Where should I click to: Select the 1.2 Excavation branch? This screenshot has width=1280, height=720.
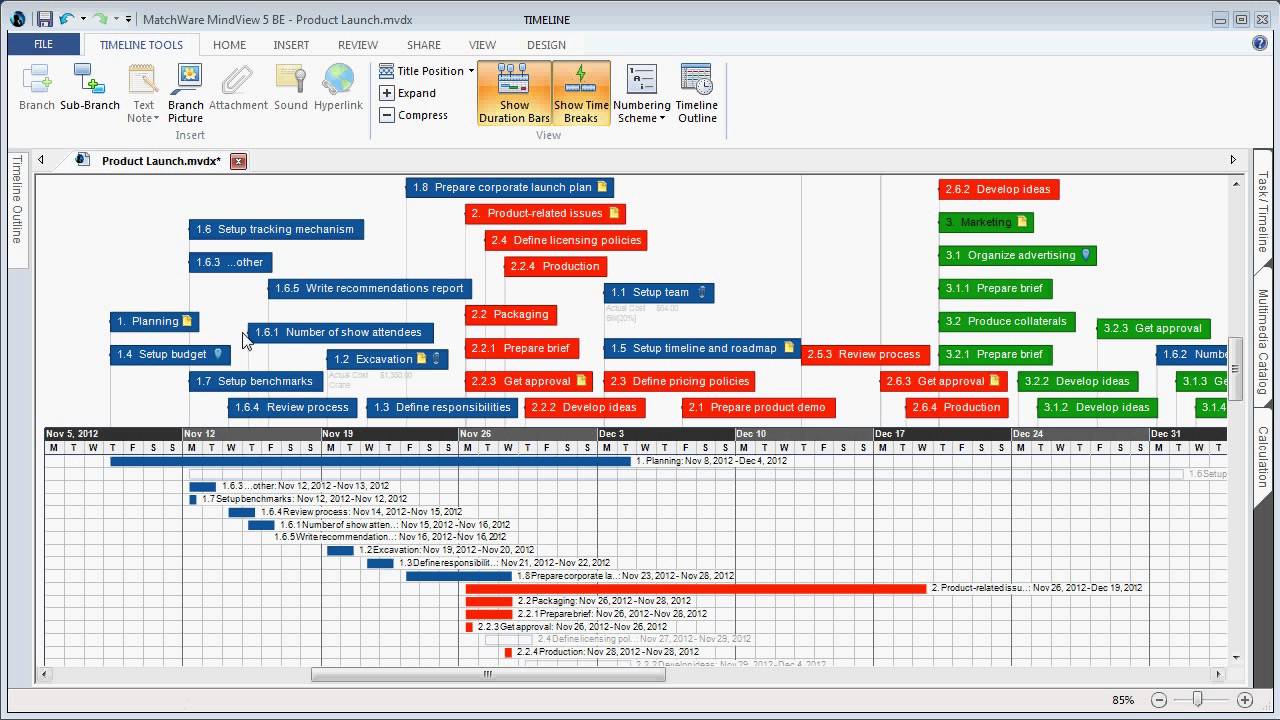pos(387,359)
